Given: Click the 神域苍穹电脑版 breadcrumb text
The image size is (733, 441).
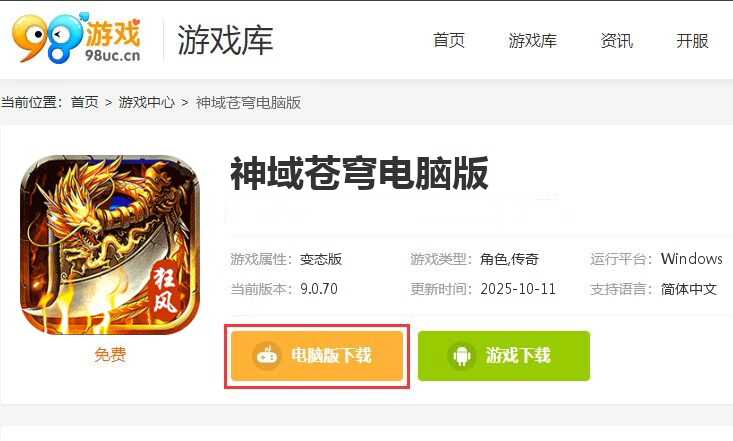Looking at the screenshot, I should (x=248, y=102).
